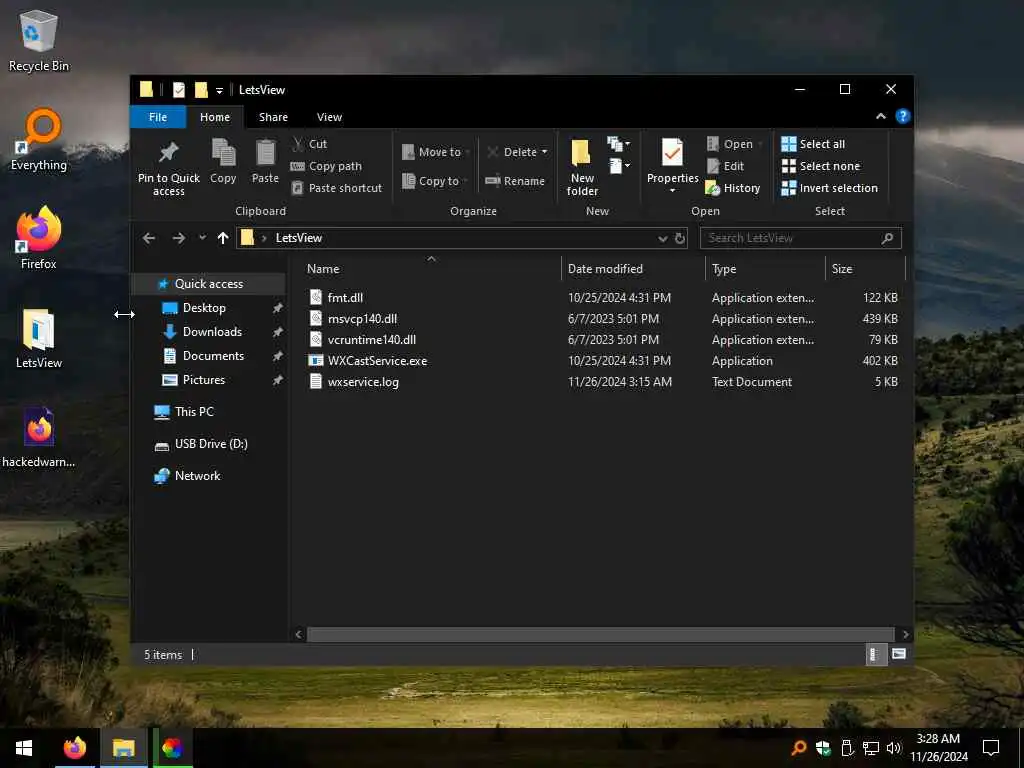Open the File menu tab
This screenshot has height=768, width=1024.
coord(158,117)
